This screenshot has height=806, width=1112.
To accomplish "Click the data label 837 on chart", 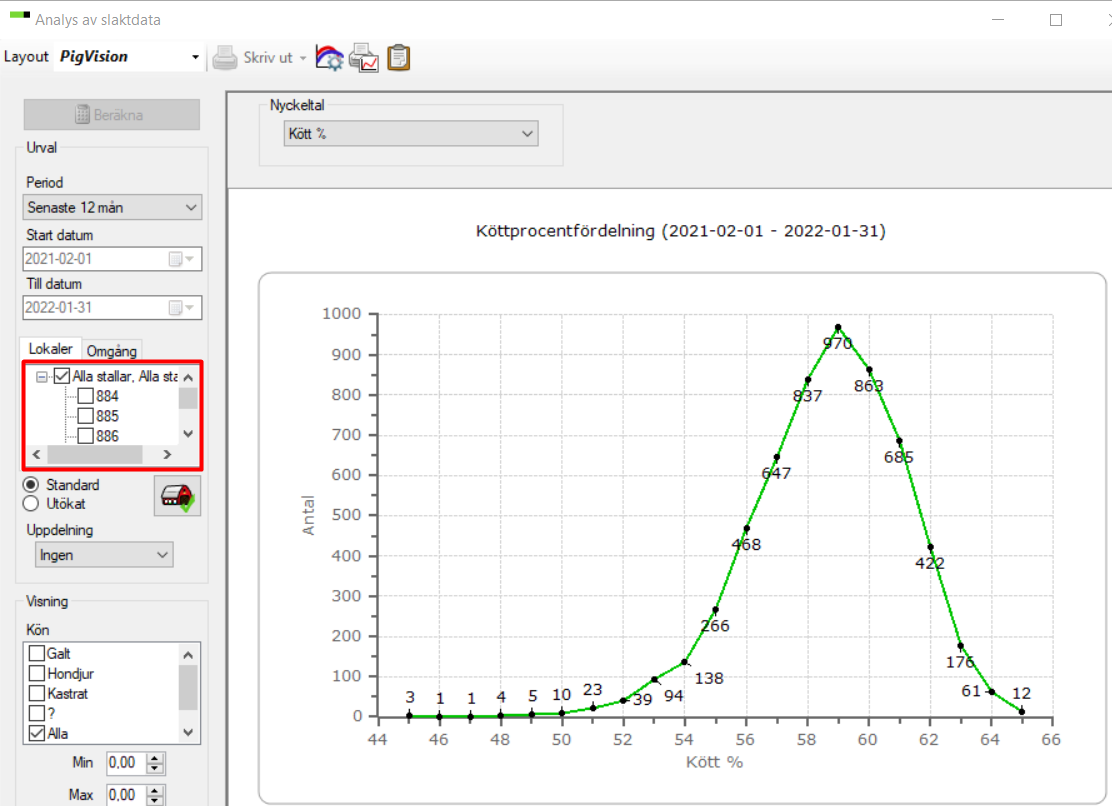I will [x=808, y=396].
